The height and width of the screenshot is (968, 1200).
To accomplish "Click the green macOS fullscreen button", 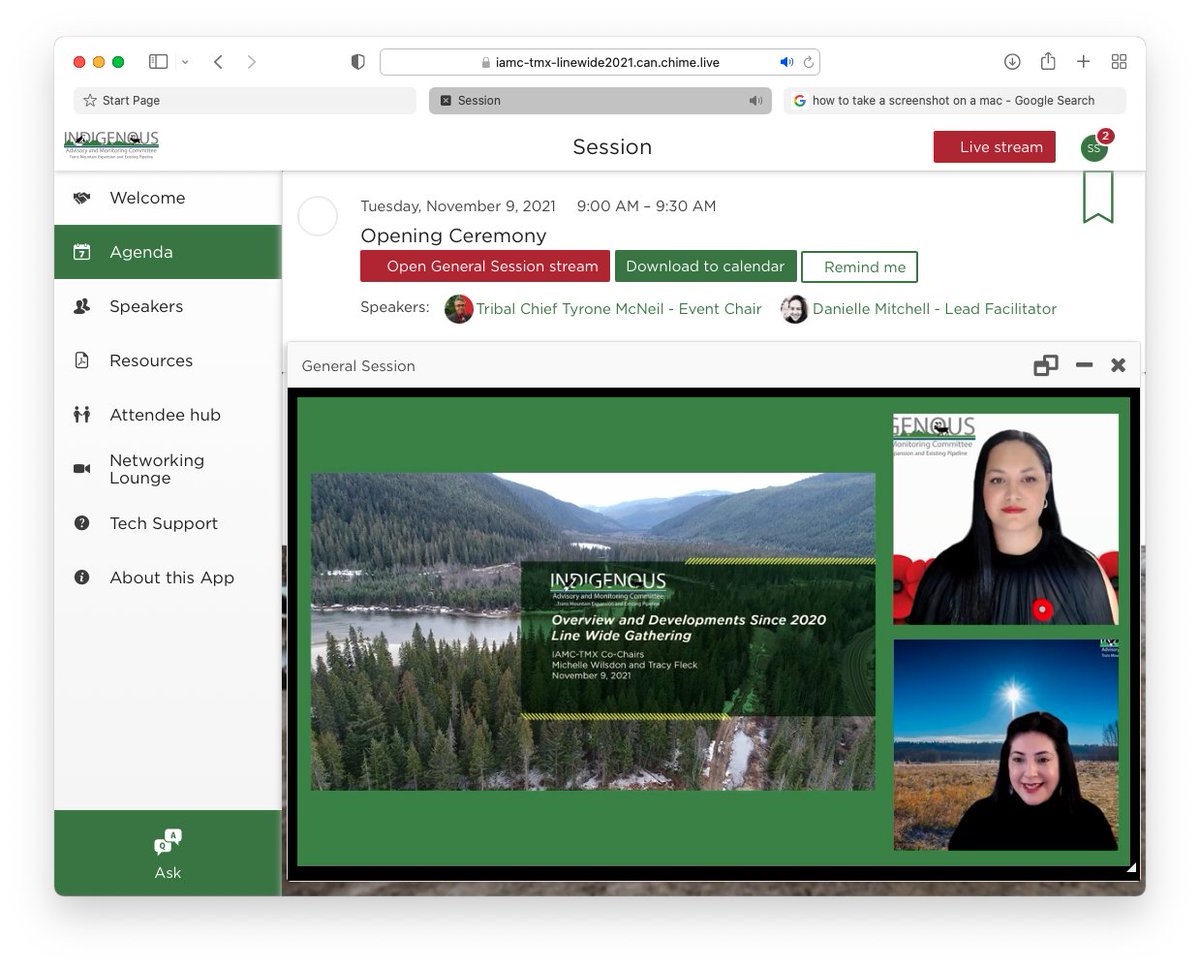I will point(118,62).
